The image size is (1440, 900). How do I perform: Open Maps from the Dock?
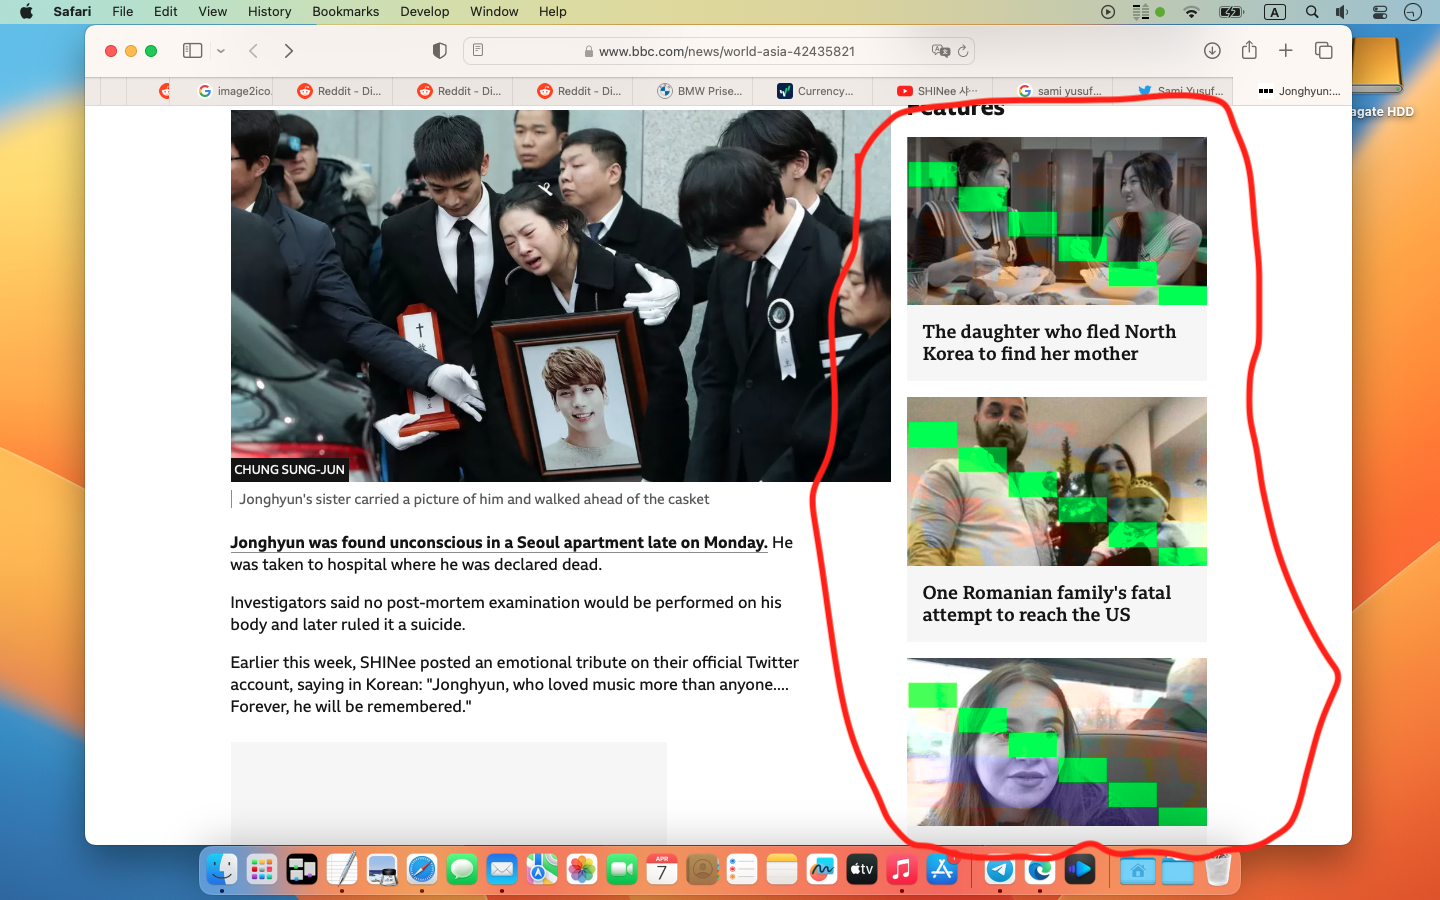tap(542, 869)
